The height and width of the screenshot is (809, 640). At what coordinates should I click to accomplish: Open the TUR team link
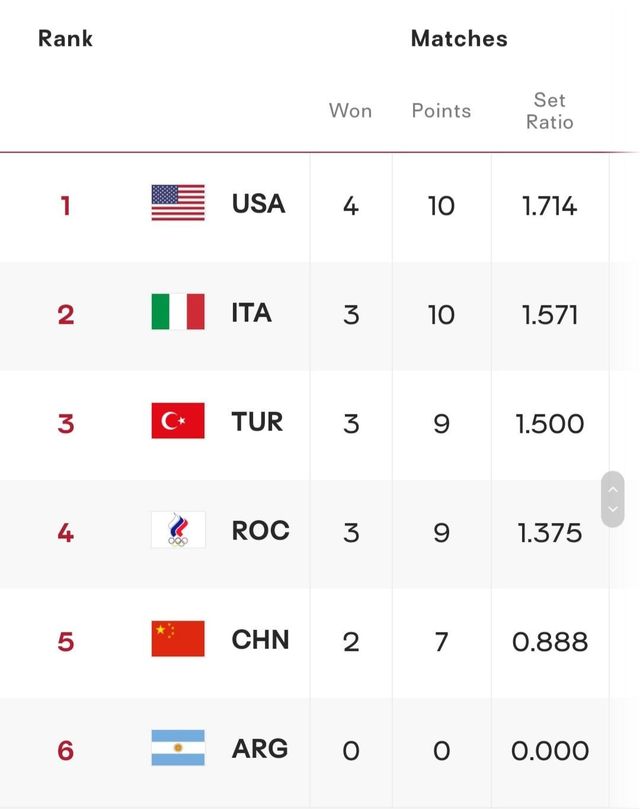[x=257, y=422]
